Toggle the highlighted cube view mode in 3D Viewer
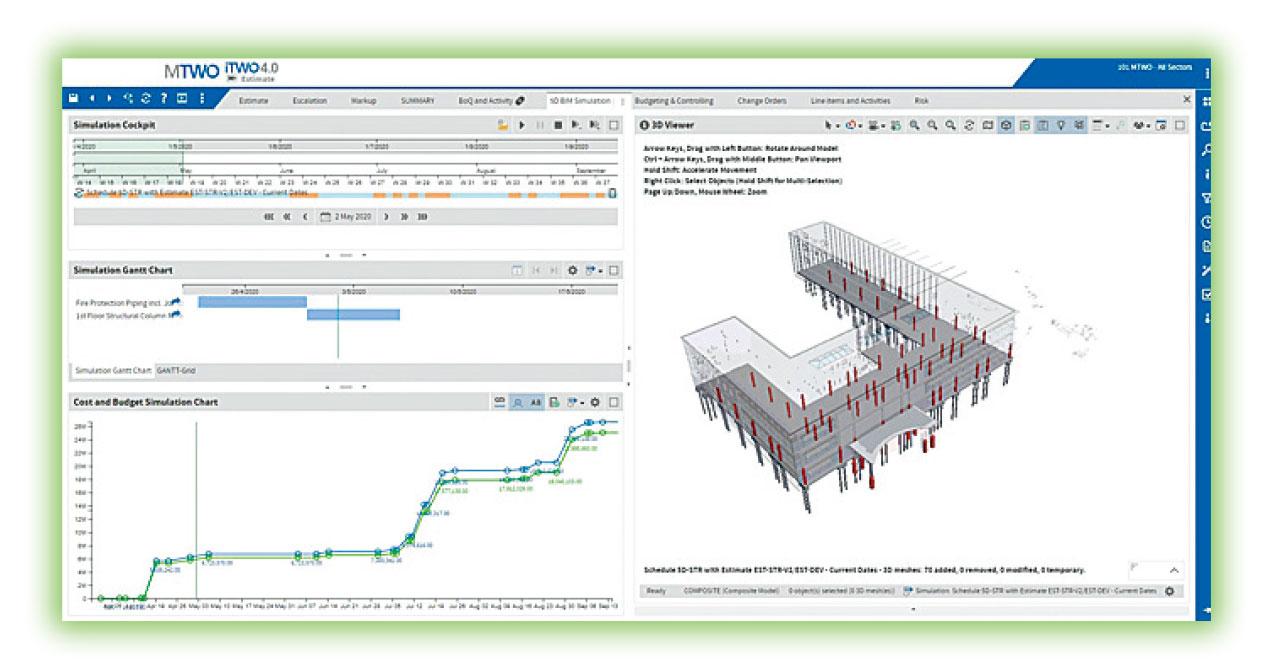This screenshot has width=1280, height=668. 1006,125
